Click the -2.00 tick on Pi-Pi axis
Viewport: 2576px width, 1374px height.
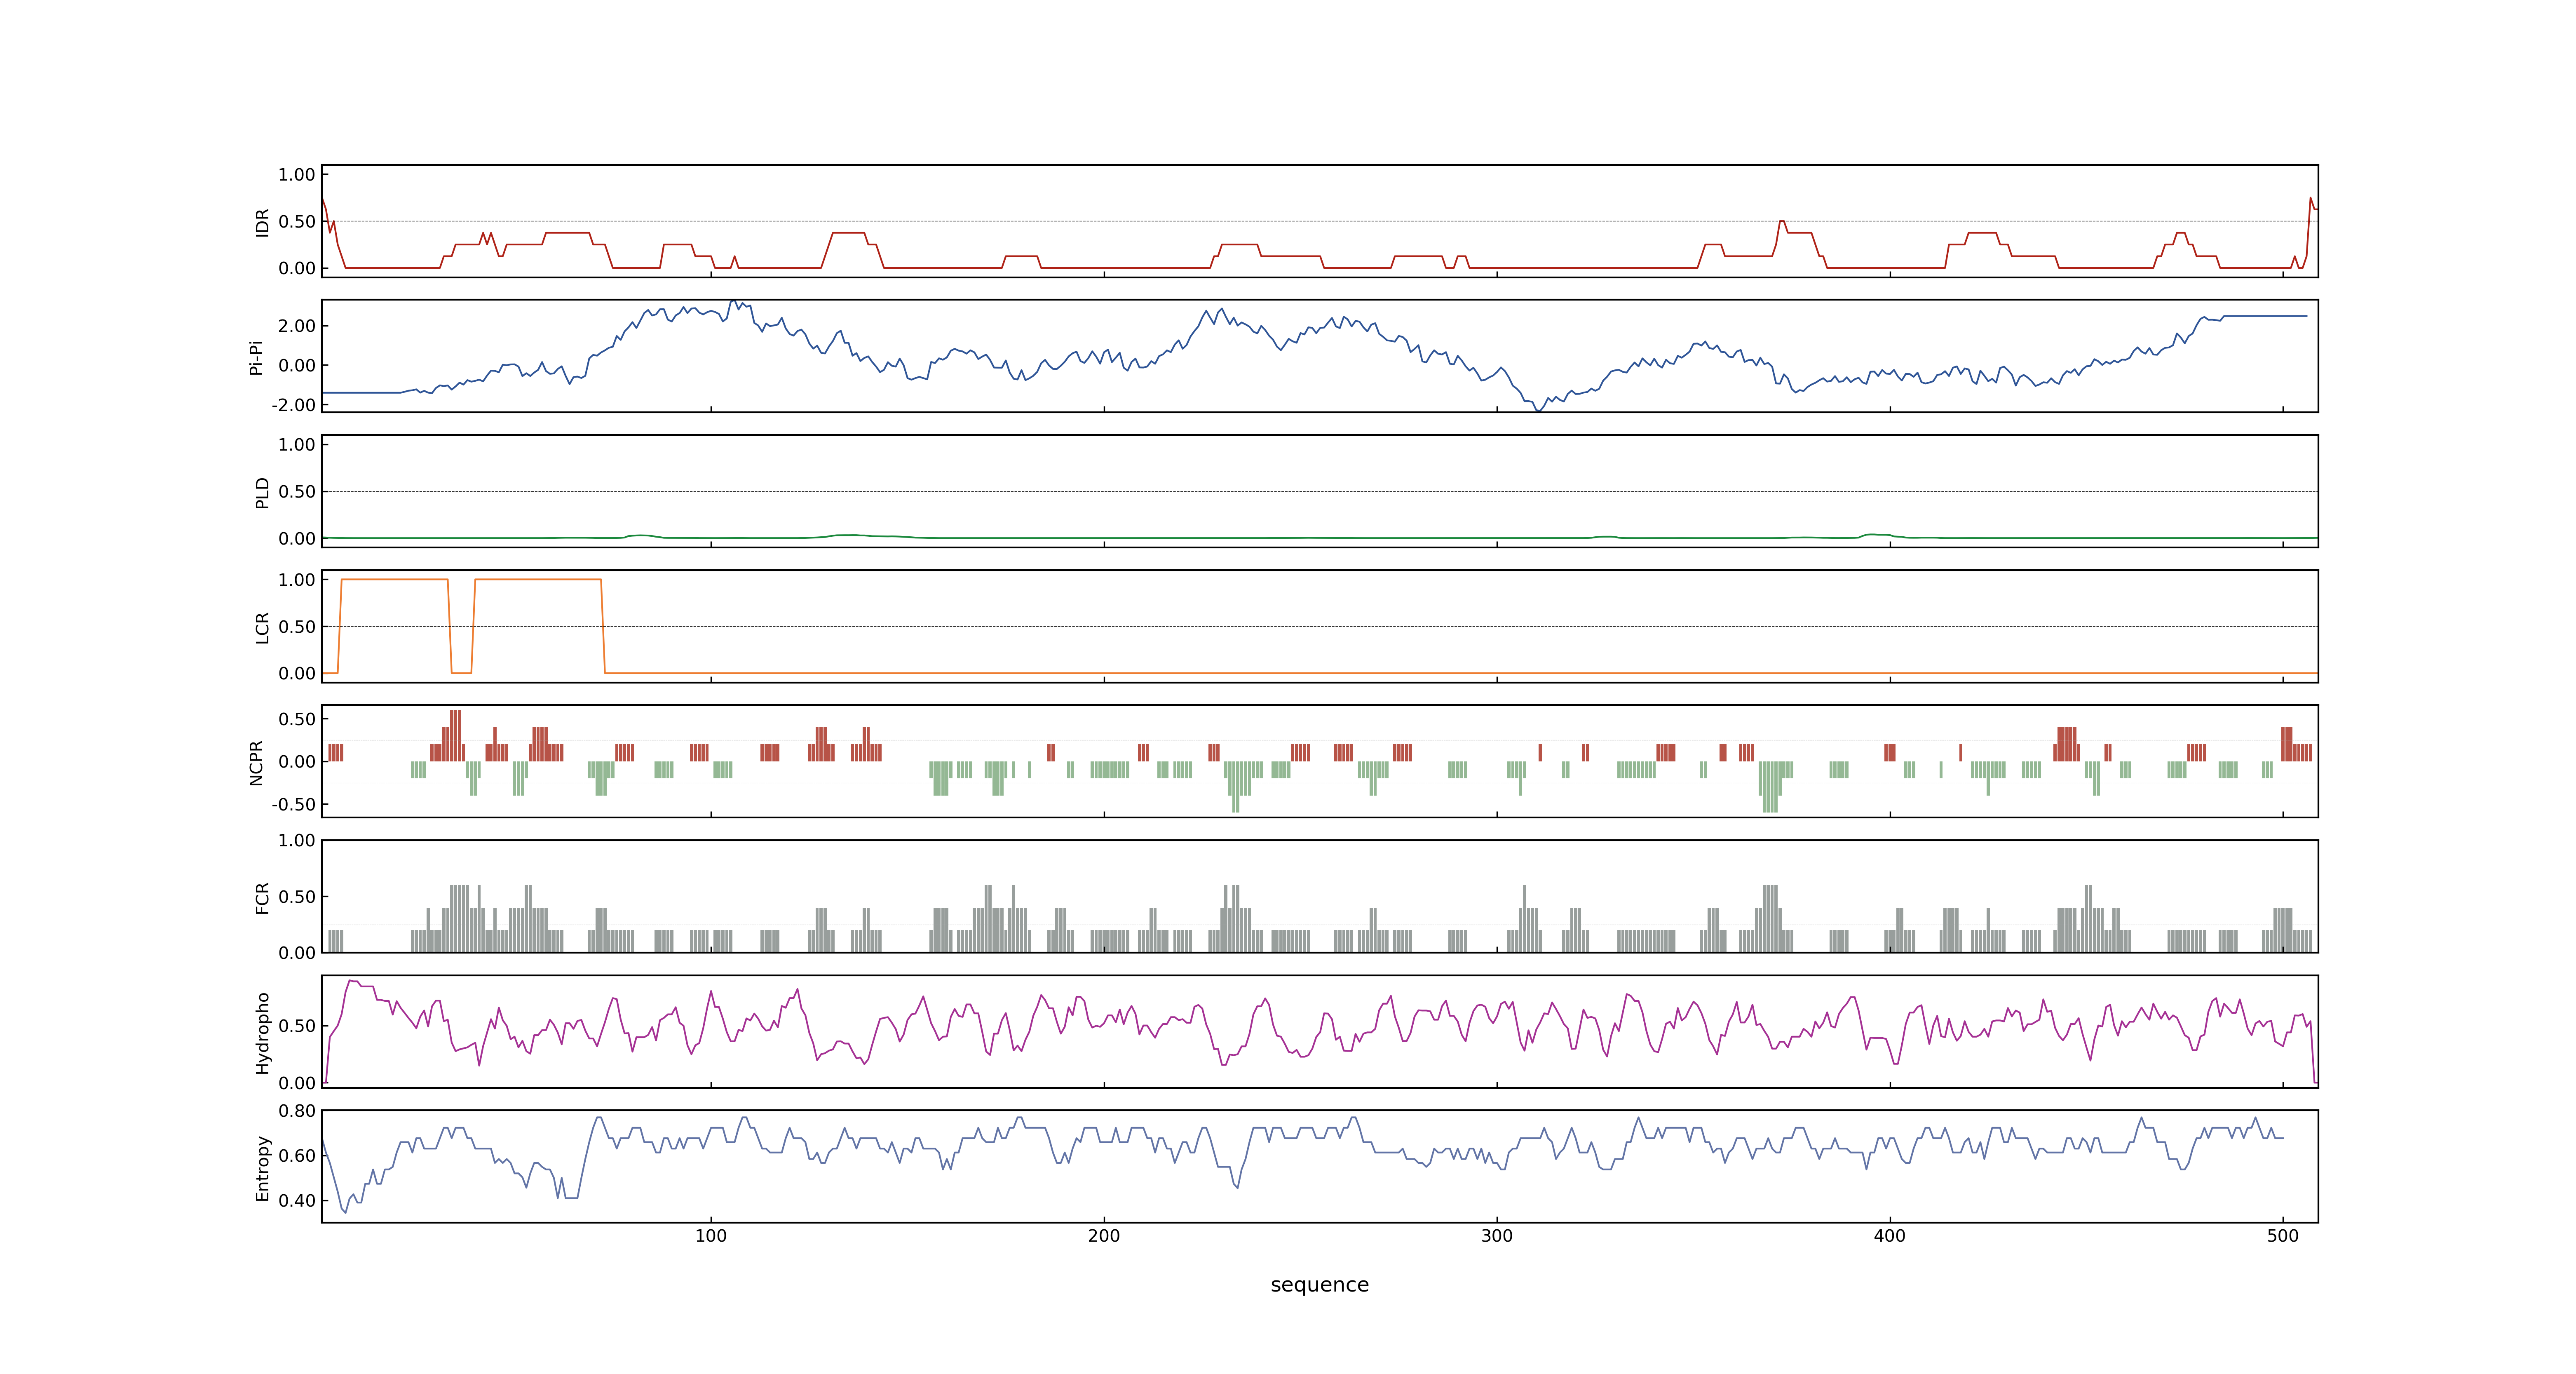tap(293, 405)
